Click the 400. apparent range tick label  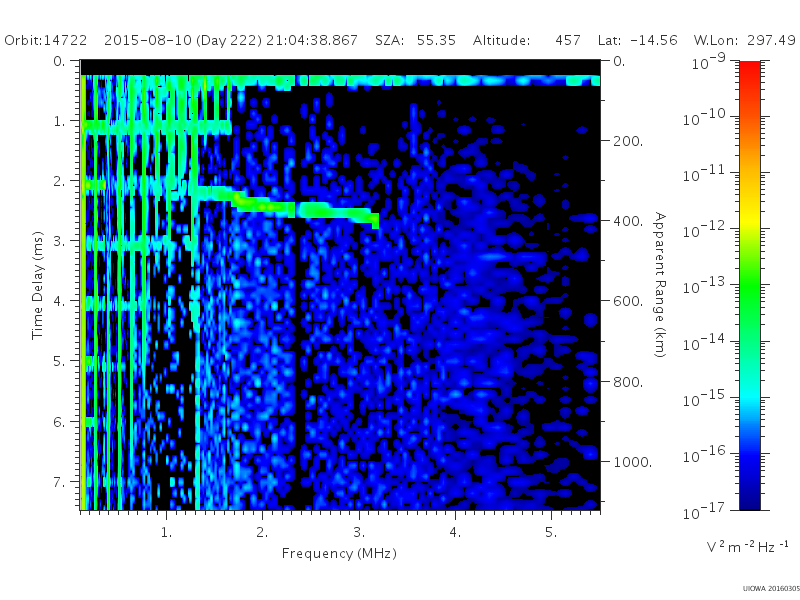point(628,221)
